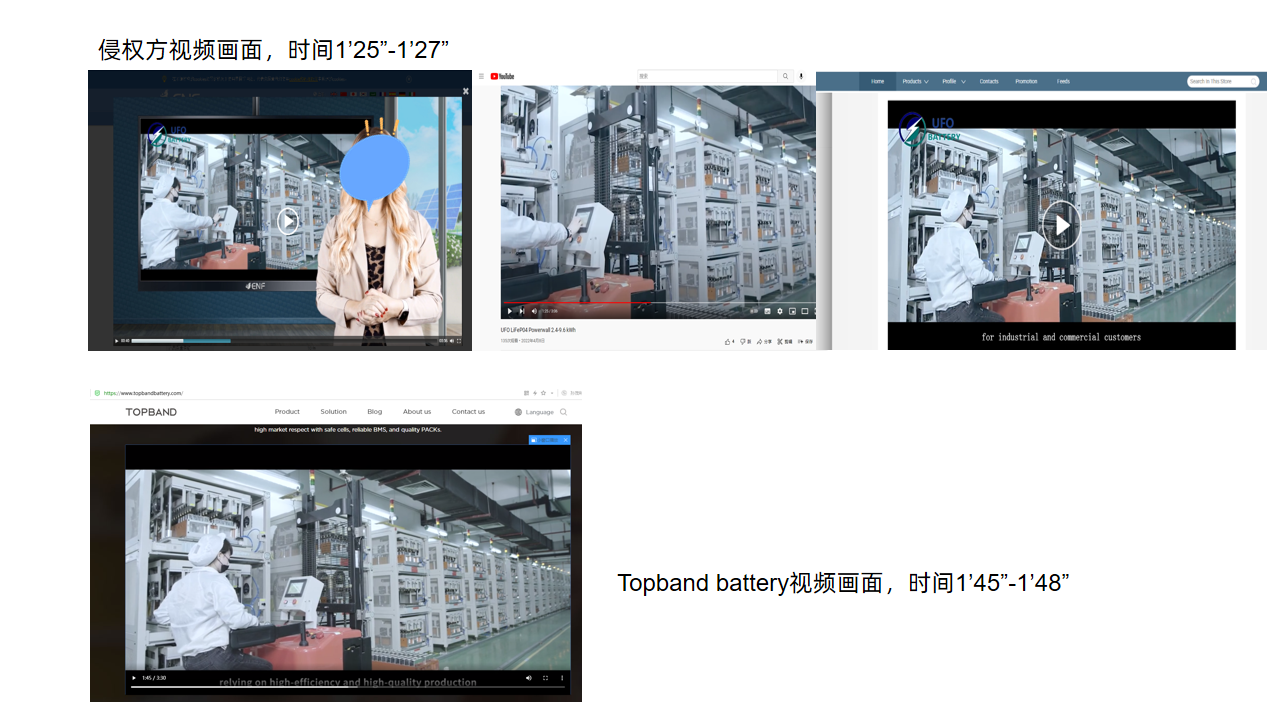Click the play button on the ENF video
1280x720 pixels.
tap(288, 221)
